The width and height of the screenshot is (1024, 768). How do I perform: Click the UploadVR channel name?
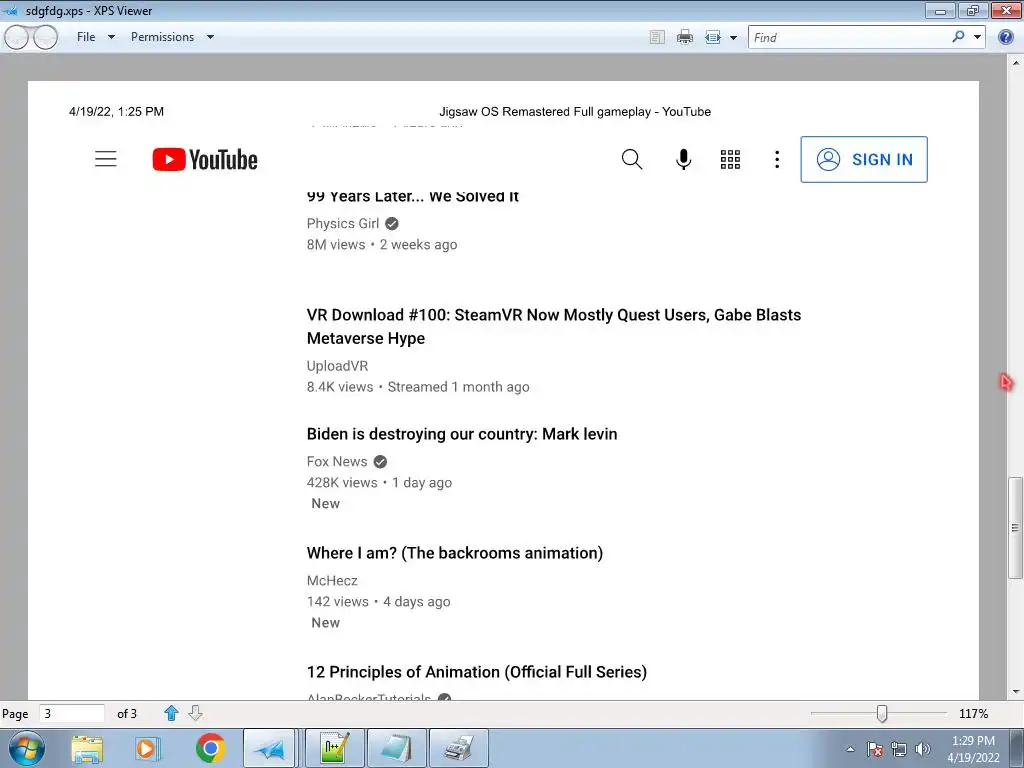pos(338,366)
